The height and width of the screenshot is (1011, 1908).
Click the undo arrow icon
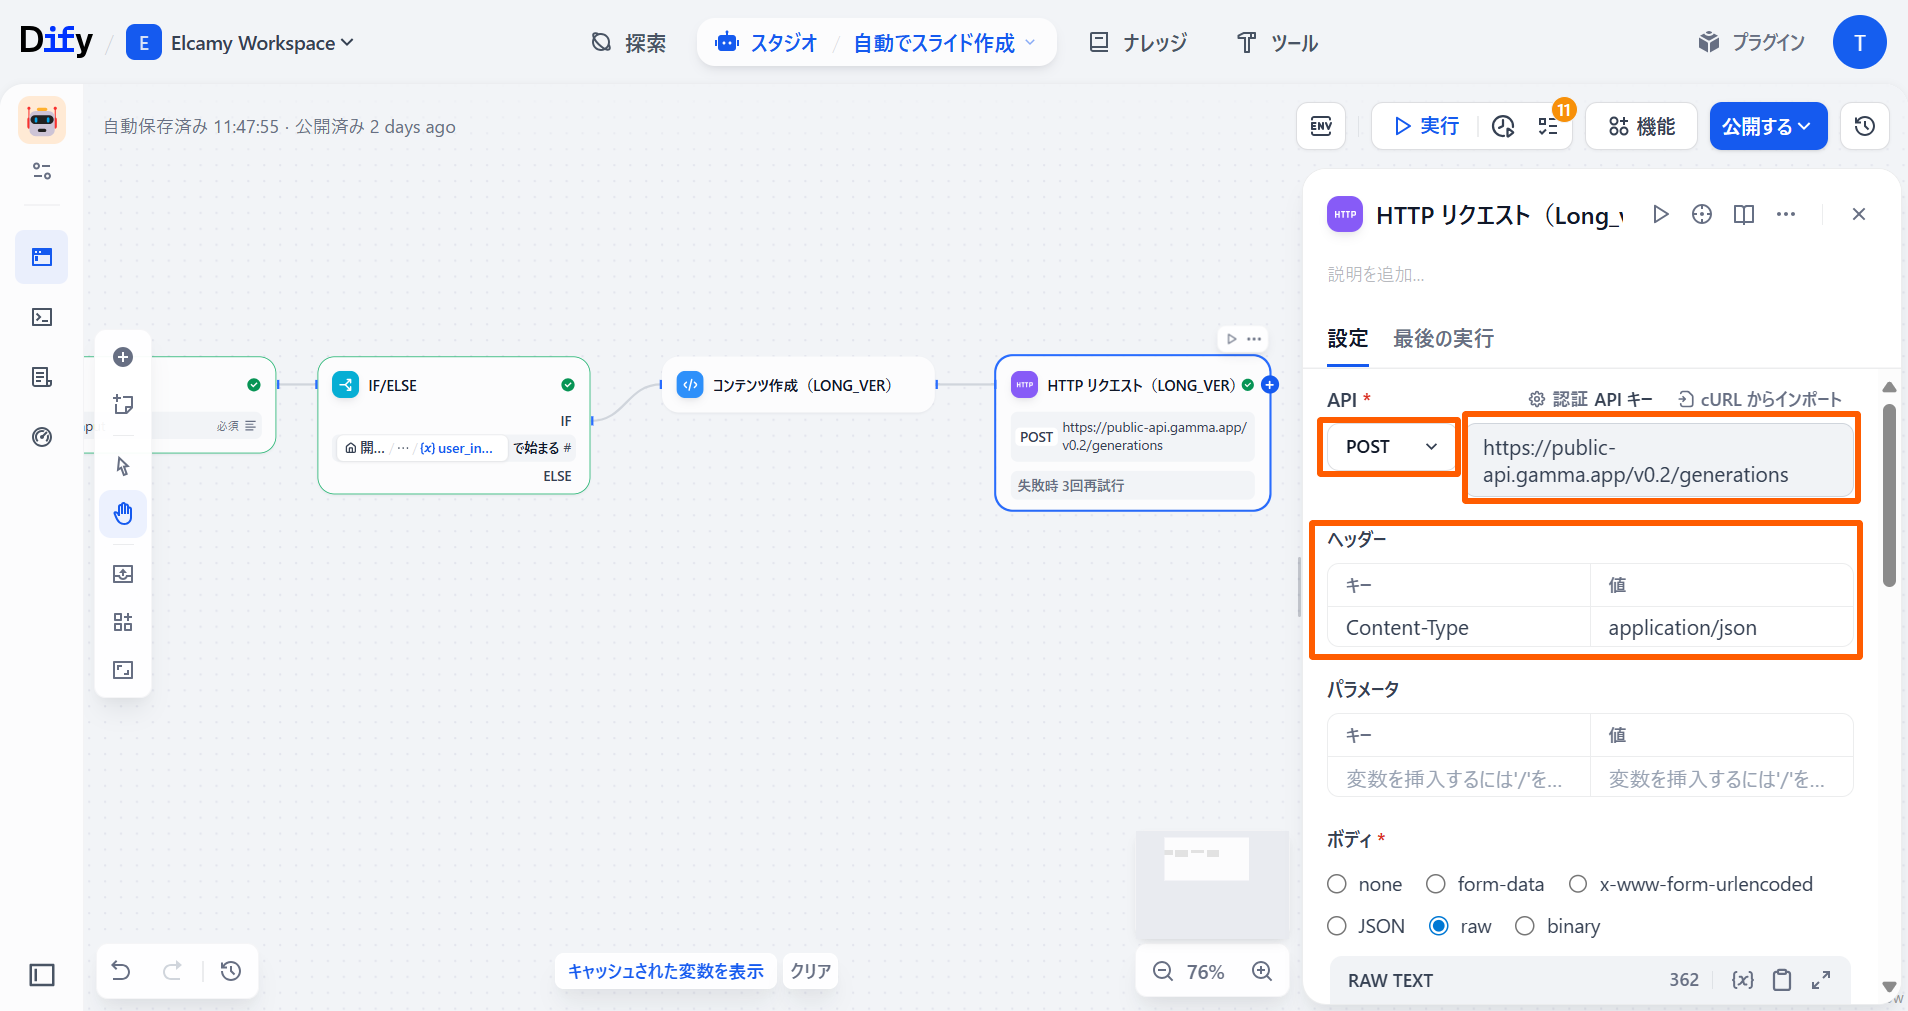tap(121, 971)
